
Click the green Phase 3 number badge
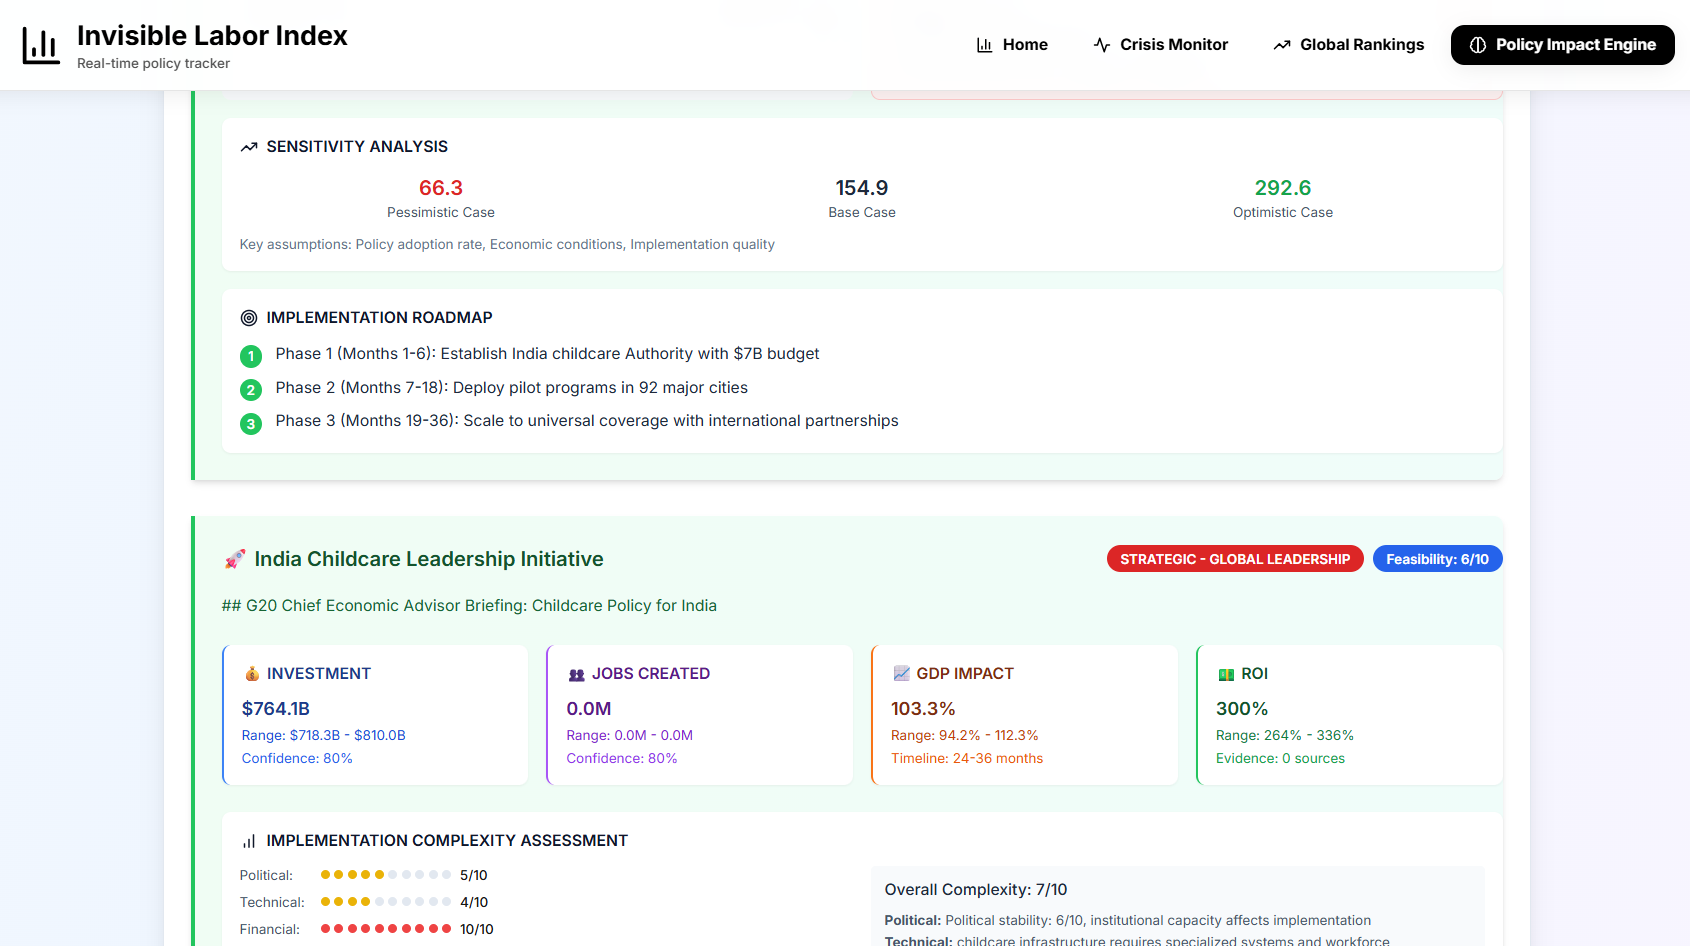251,424
